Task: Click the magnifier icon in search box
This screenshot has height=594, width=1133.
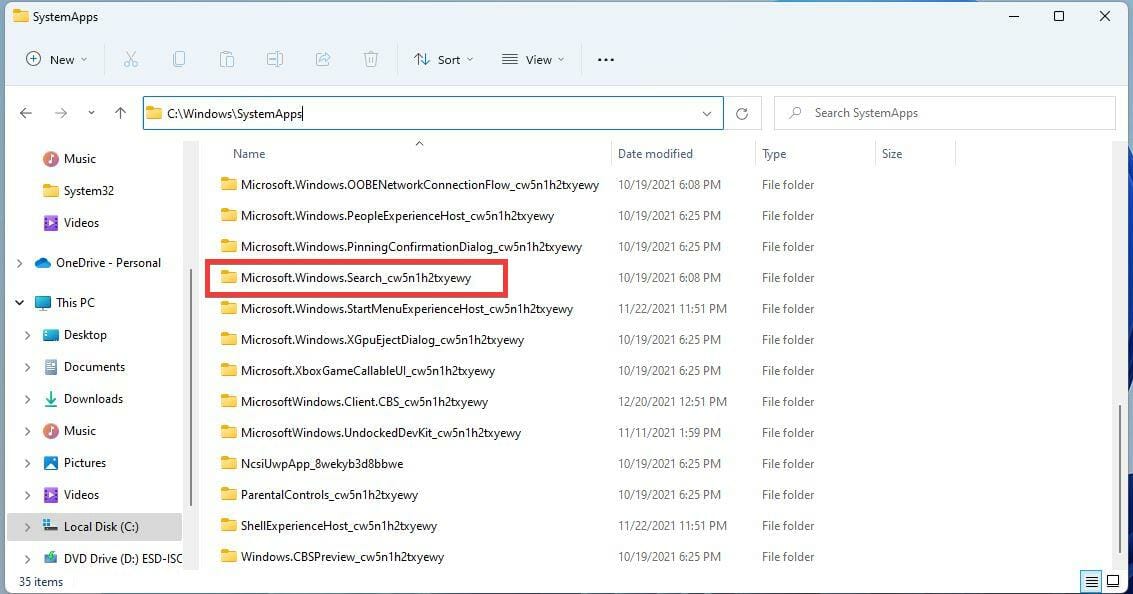Action: click(795, 113)
